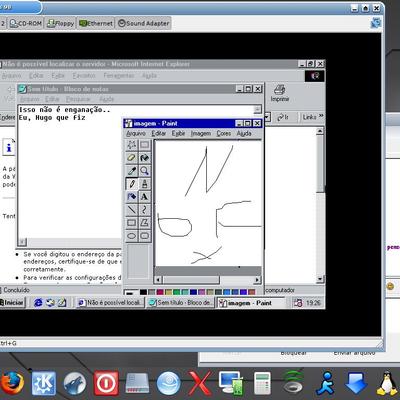Pick the Rounded Rectangle tool
Viewport: 400px width, 400px height.
pyautogui.click(x=144, y=236)
